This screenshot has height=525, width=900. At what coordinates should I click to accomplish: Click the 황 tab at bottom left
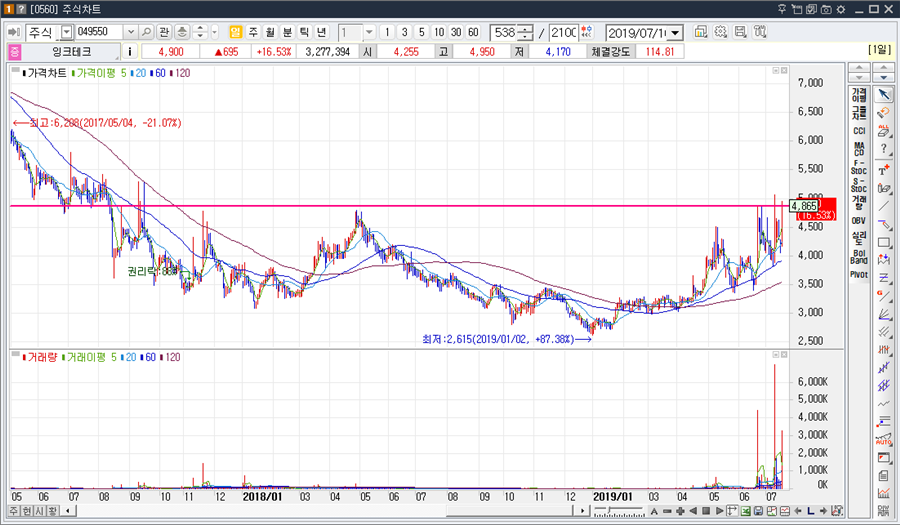[x=52, y=510]
